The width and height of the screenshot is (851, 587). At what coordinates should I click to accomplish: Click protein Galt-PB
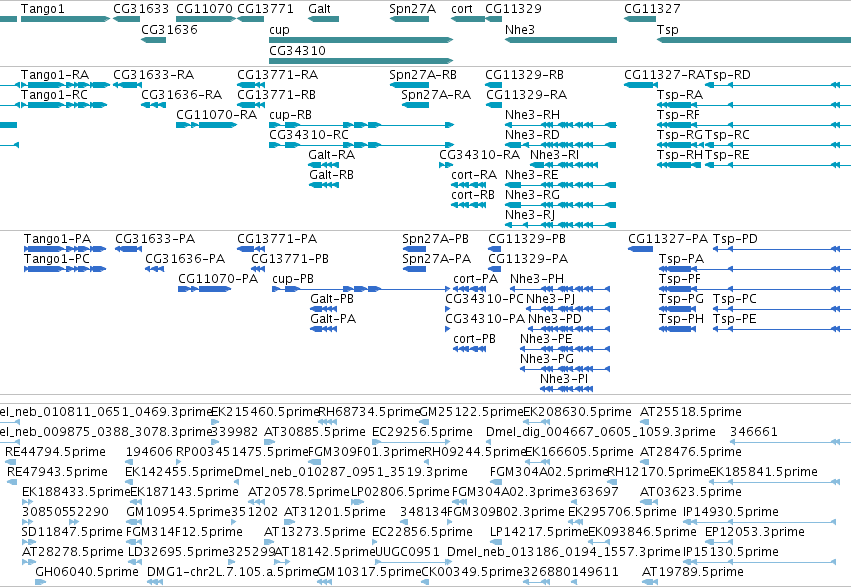tap(332, 299)
